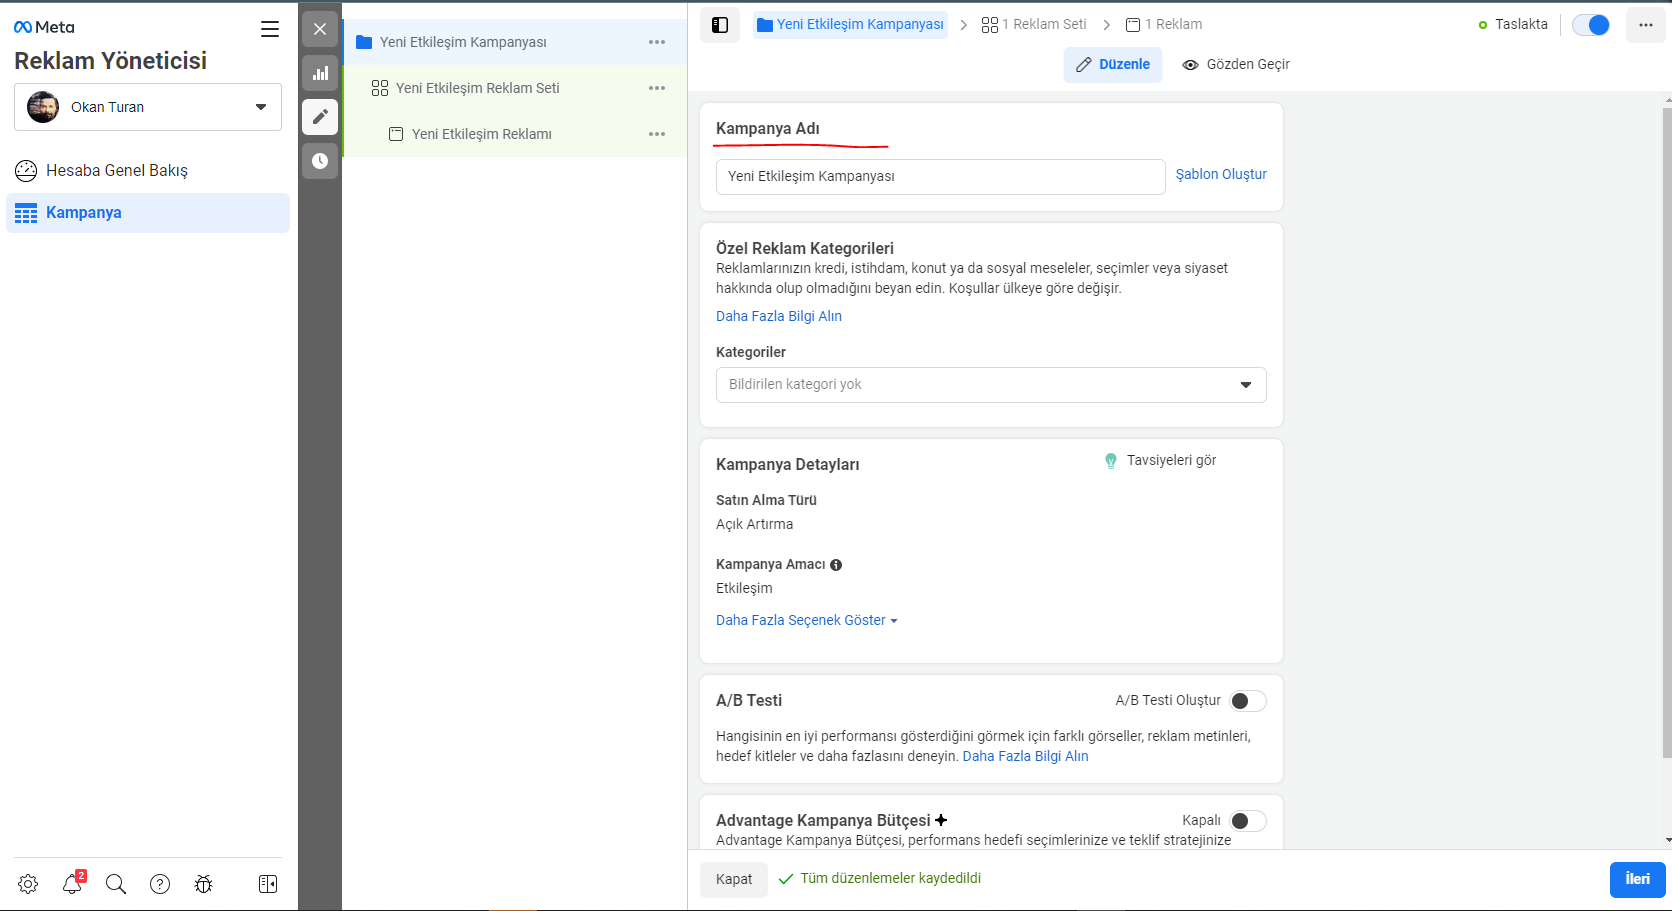
Task: Toggle the campaign on/off switch near Taslakta
Action: pos(1590,25)
